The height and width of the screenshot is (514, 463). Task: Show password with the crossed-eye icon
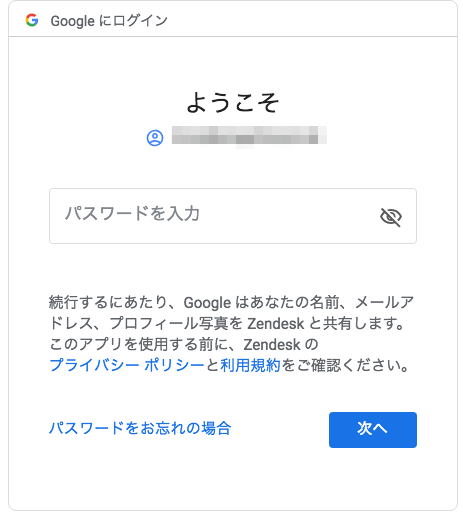click(391, 217)
